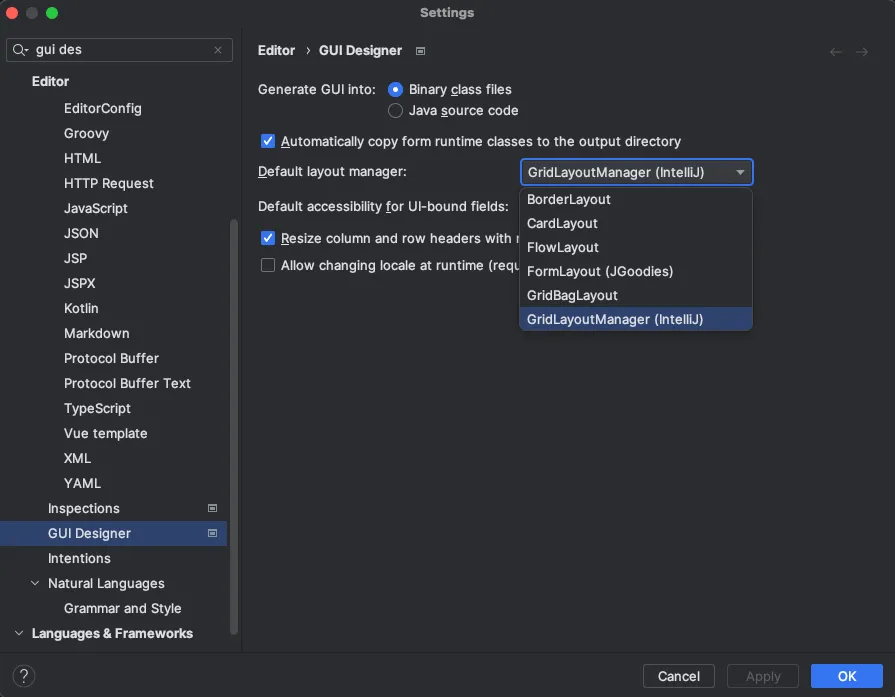Click the settings icon beside the GUI Designer breadcrumb
The height and width of the screenshot is (697, 895).
(420, 51)
